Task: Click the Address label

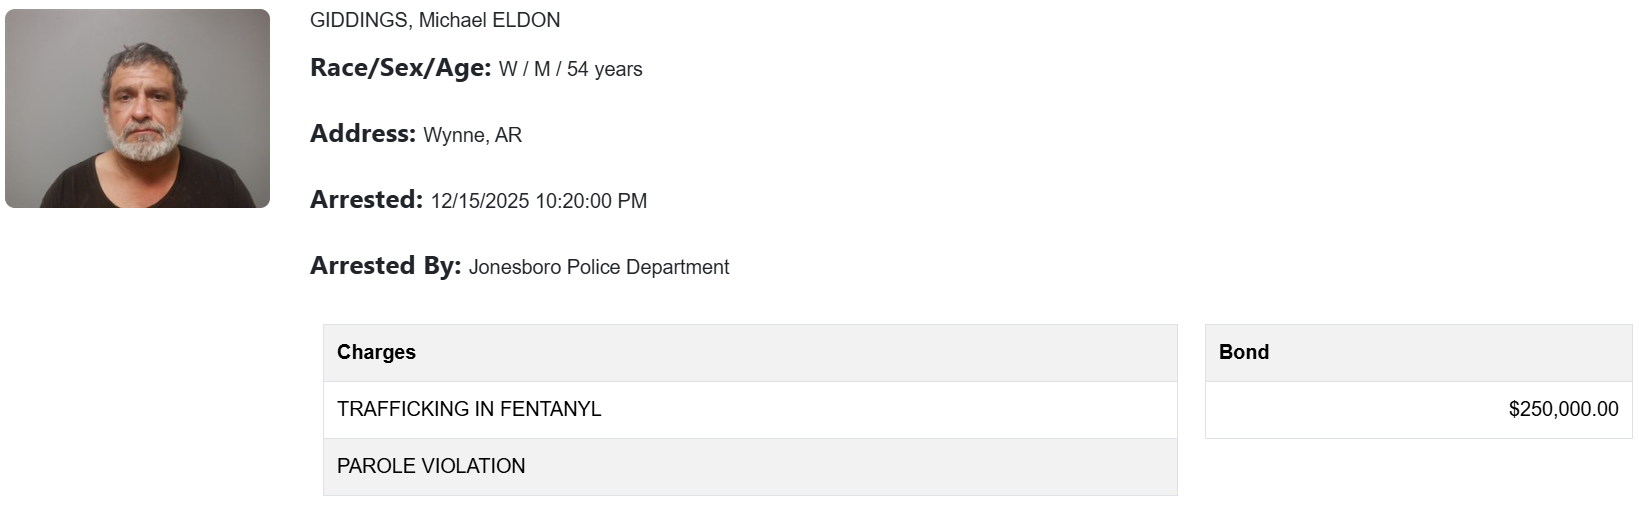Action: click(362, 134)
